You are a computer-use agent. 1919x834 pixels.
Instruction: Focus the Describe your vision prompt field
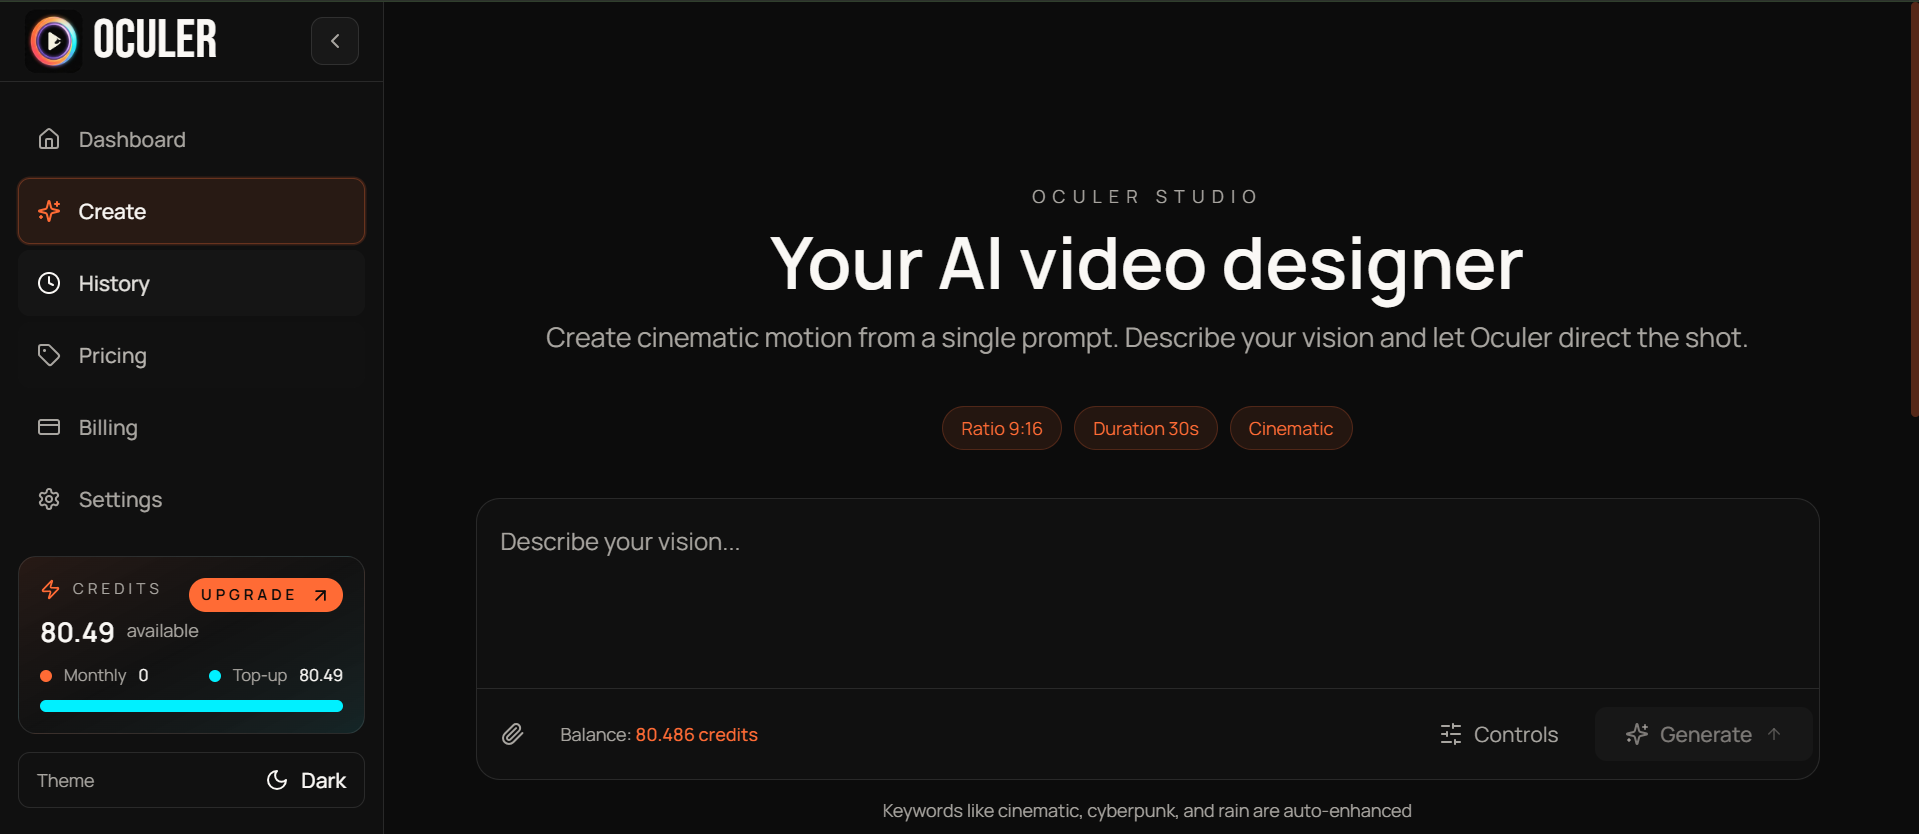pos(1147,594)
